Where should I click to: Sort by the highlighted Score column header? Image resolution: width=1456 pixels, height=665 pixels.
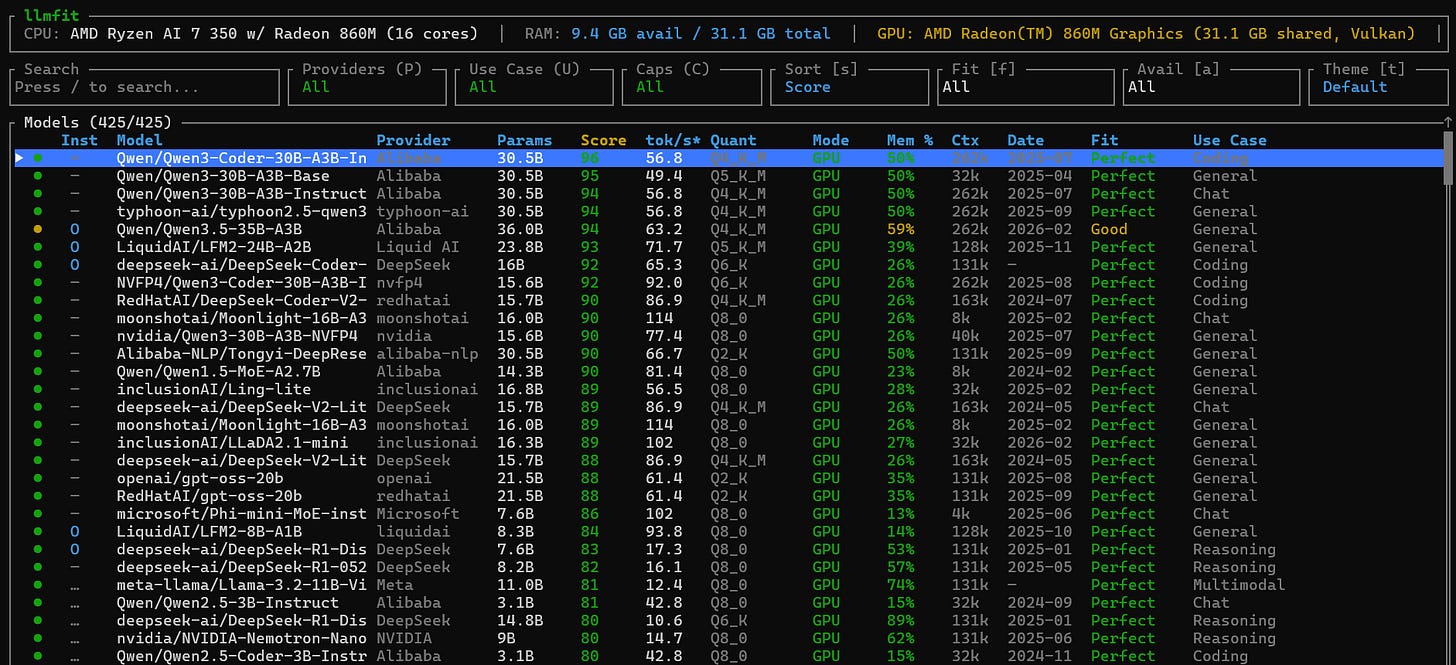click(x=603, y=140)
